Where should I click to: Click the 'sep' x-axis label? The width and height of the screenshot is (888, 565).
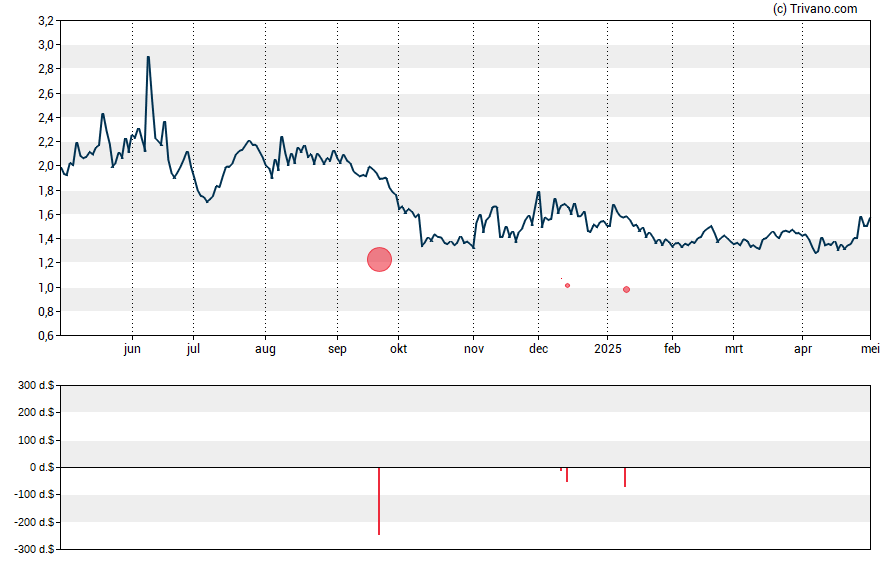(x=337, y=349)
